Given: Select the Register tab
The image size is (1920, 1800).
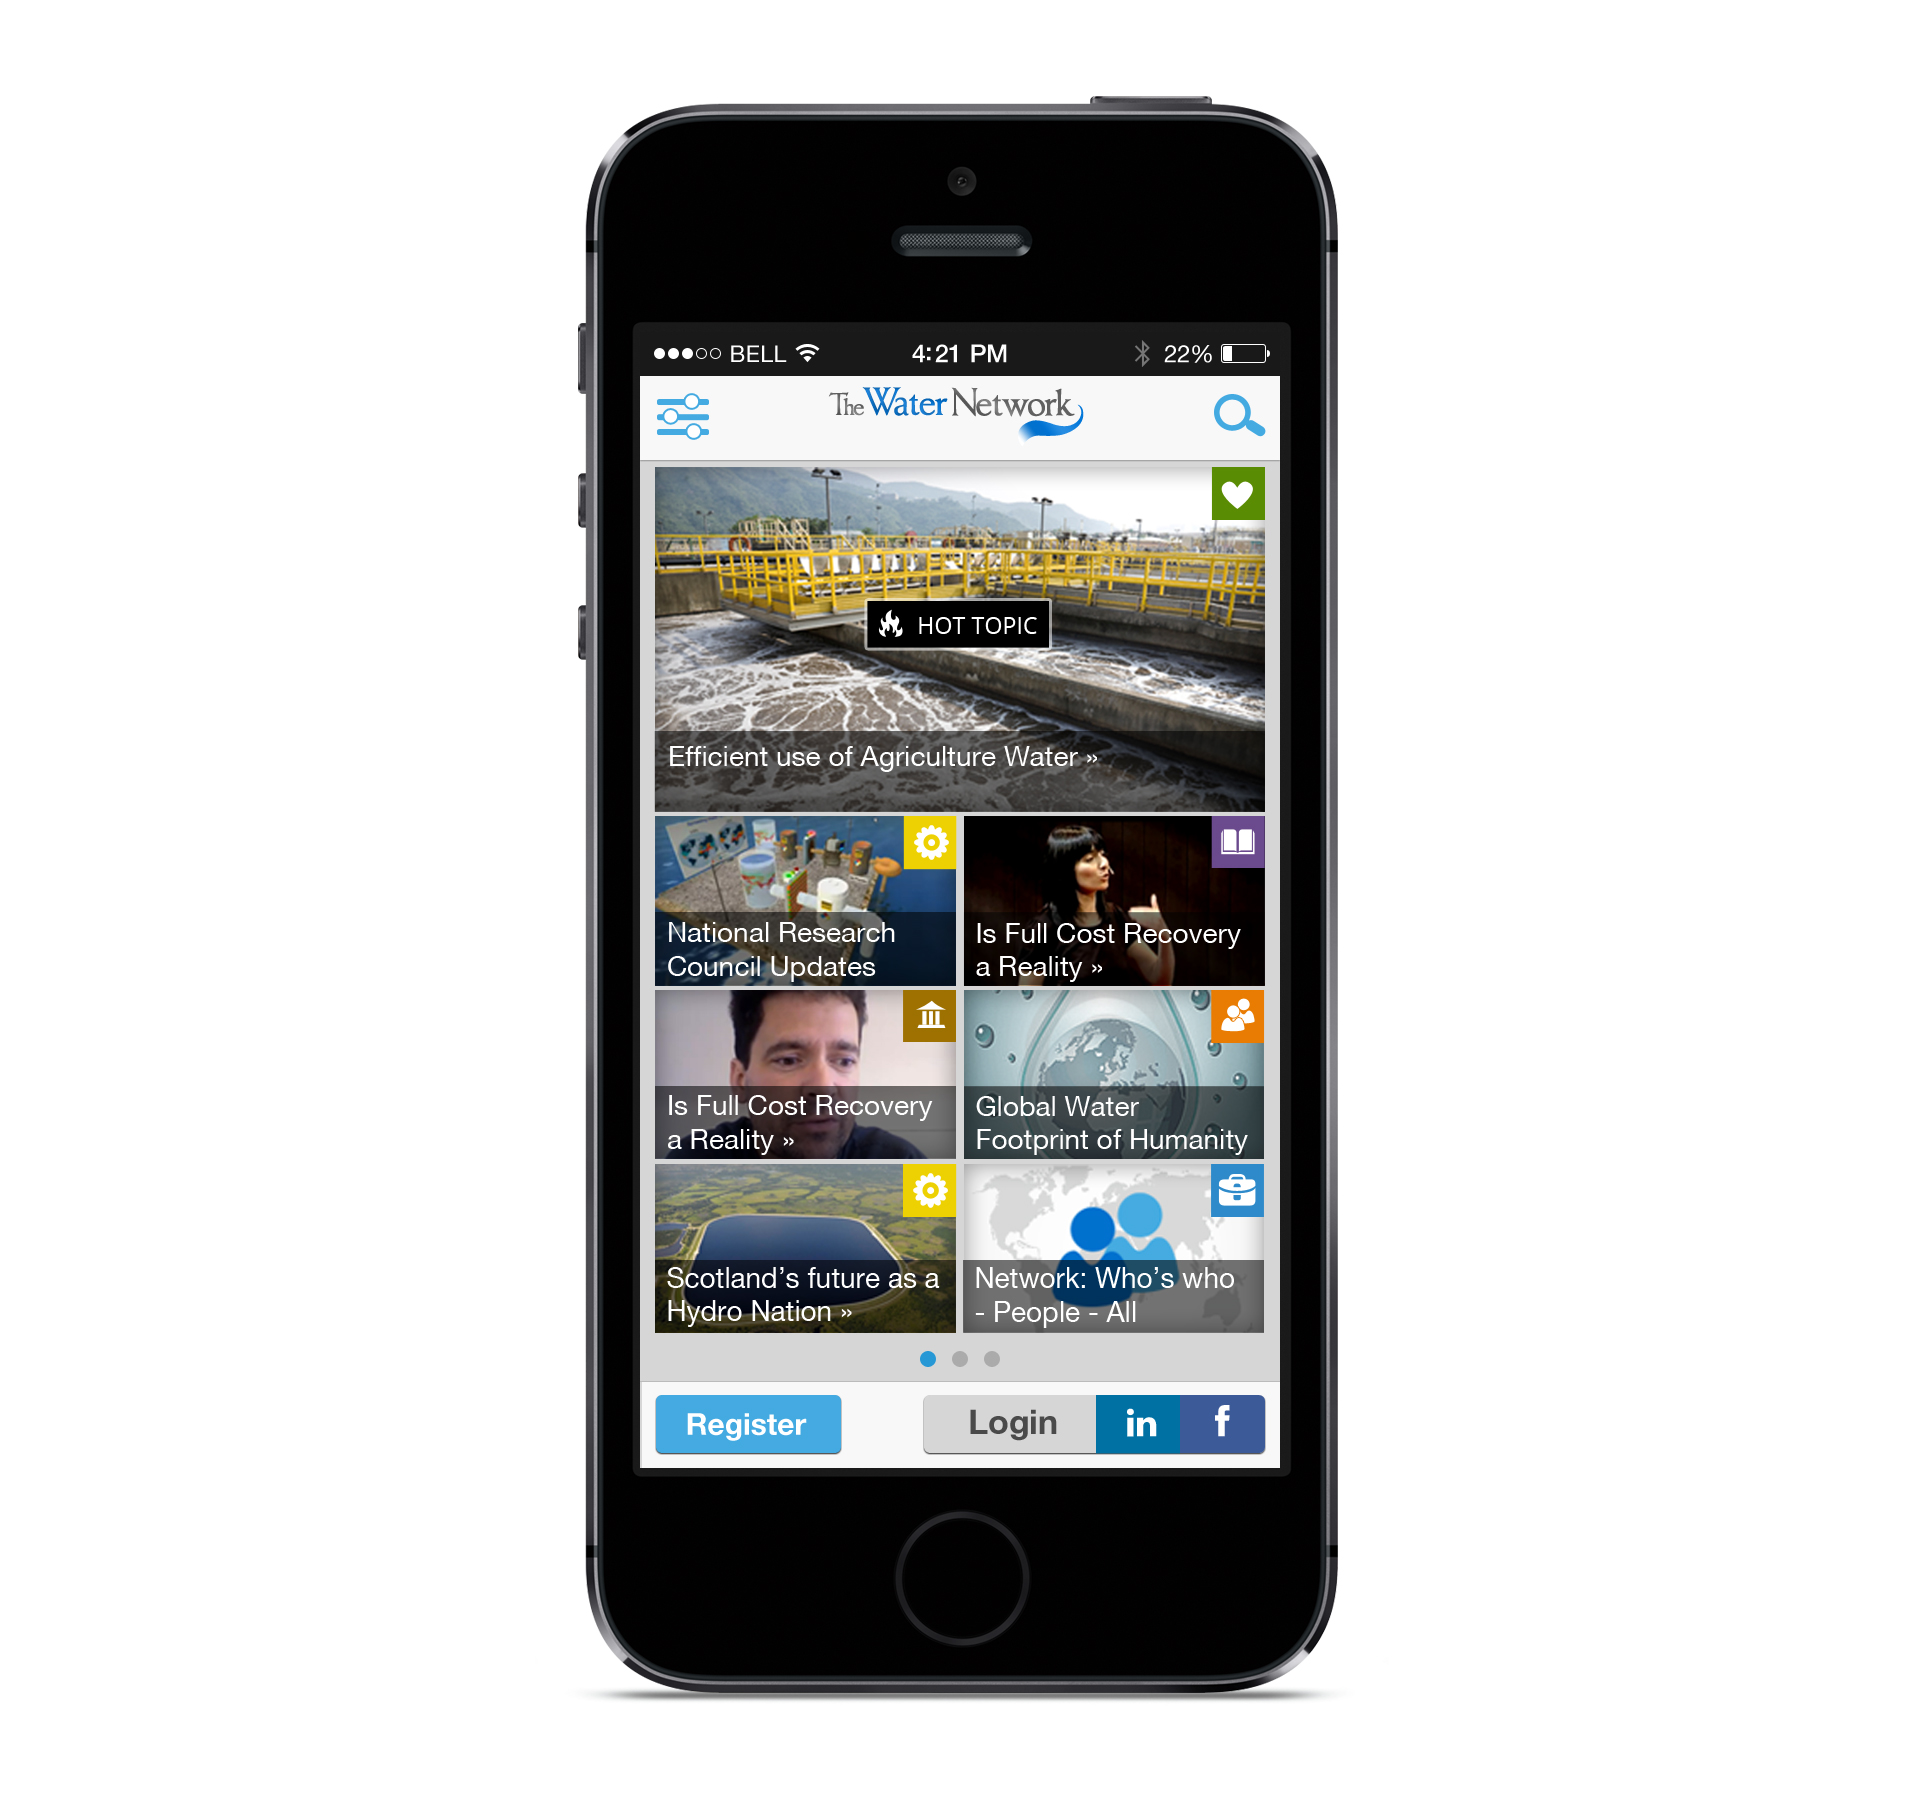Looking at the screenshot, I should 749,1423.
